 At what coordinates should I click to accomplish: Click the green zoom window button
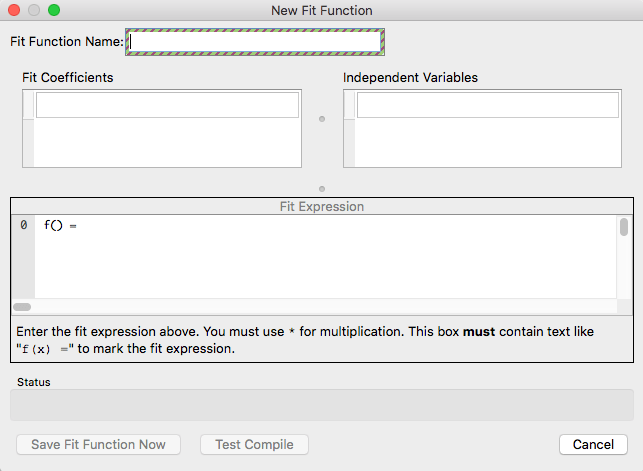click(x=54, y=10)
